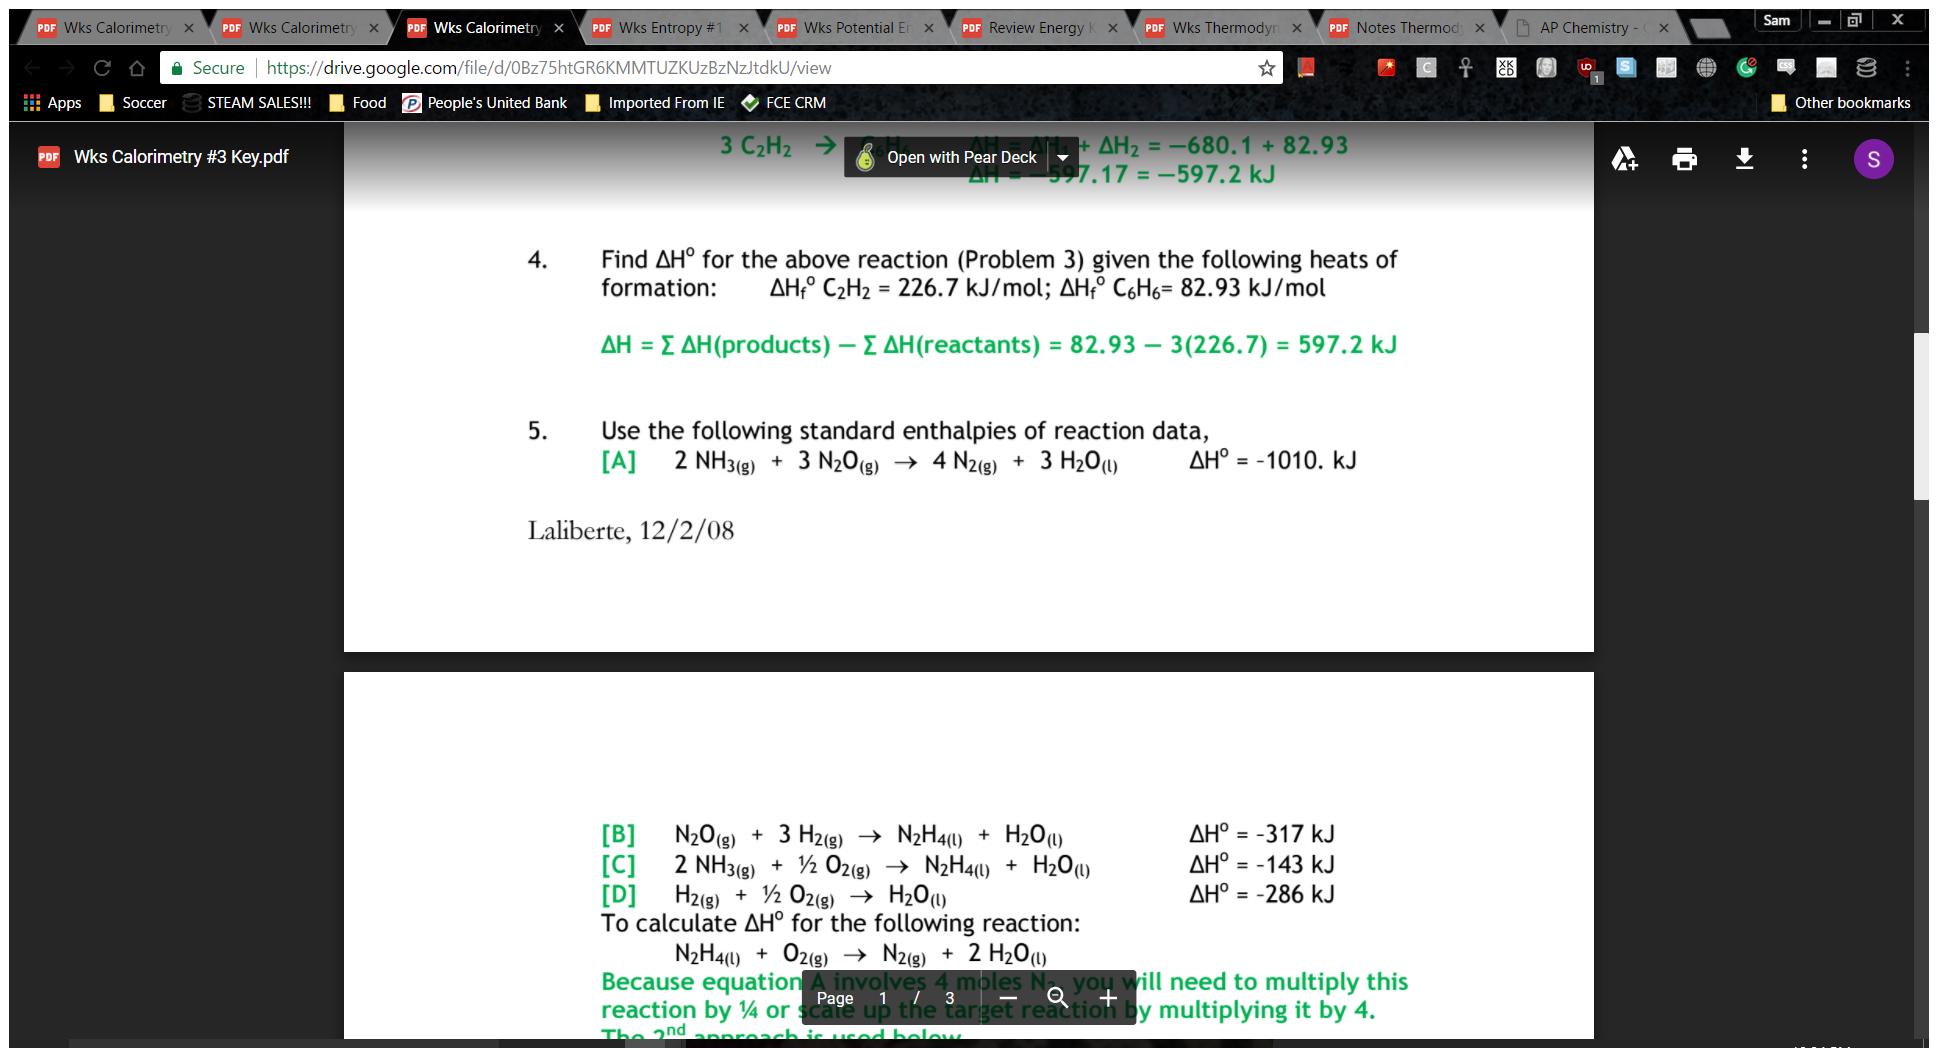Open the Chrome three-dot menu
This screenshot has width=1938, height=1048.
click(x=1907, y=68)
